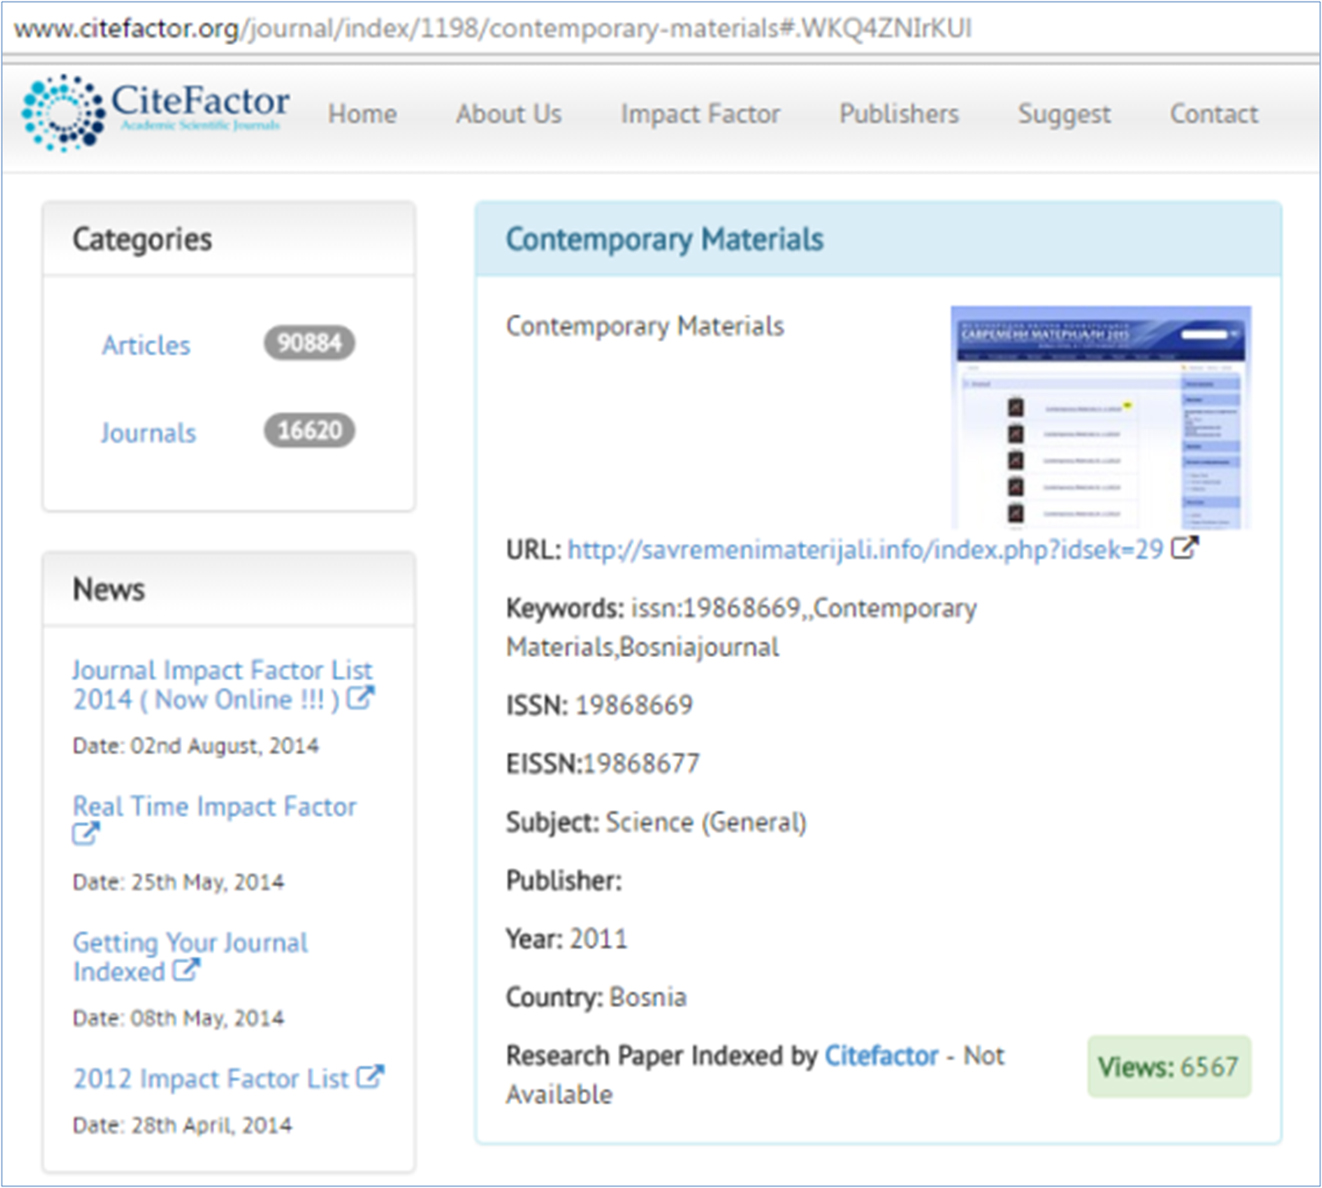
Task: Go to the Contact page
Action: point(1214,114)
